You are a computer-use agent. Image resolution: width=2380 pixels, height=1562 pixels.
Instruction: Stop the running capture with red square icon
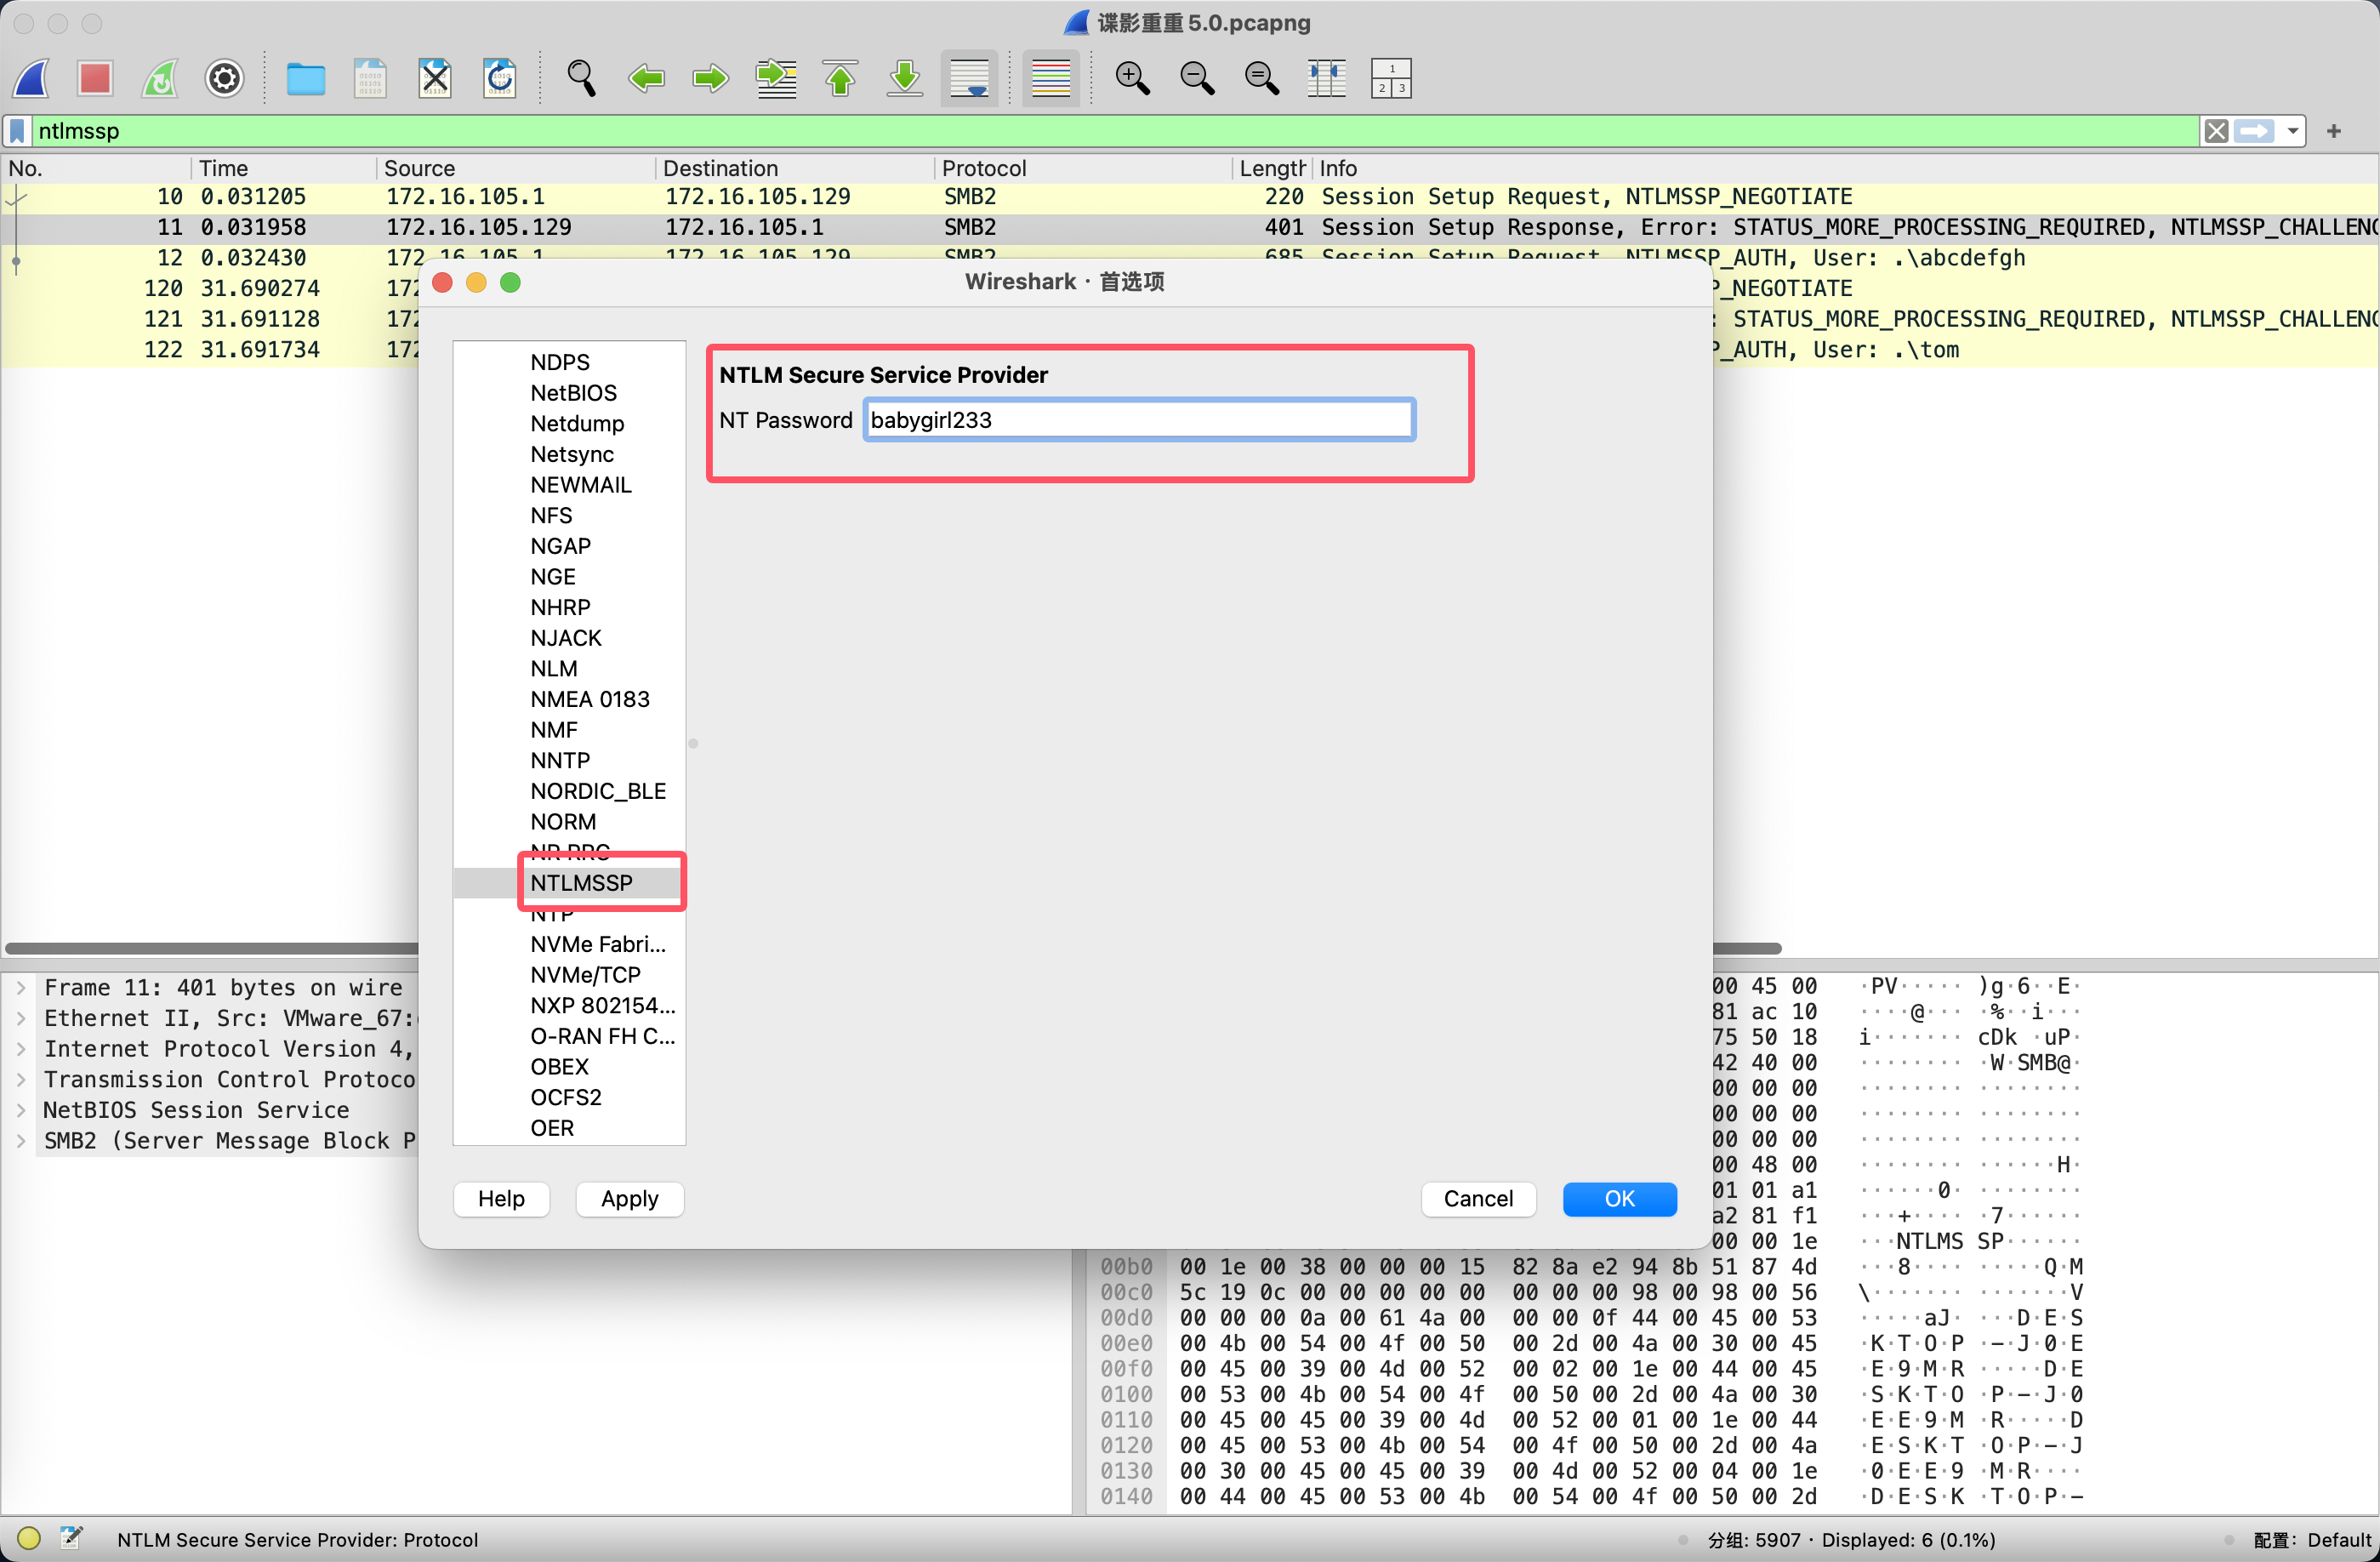pos(95,78)
